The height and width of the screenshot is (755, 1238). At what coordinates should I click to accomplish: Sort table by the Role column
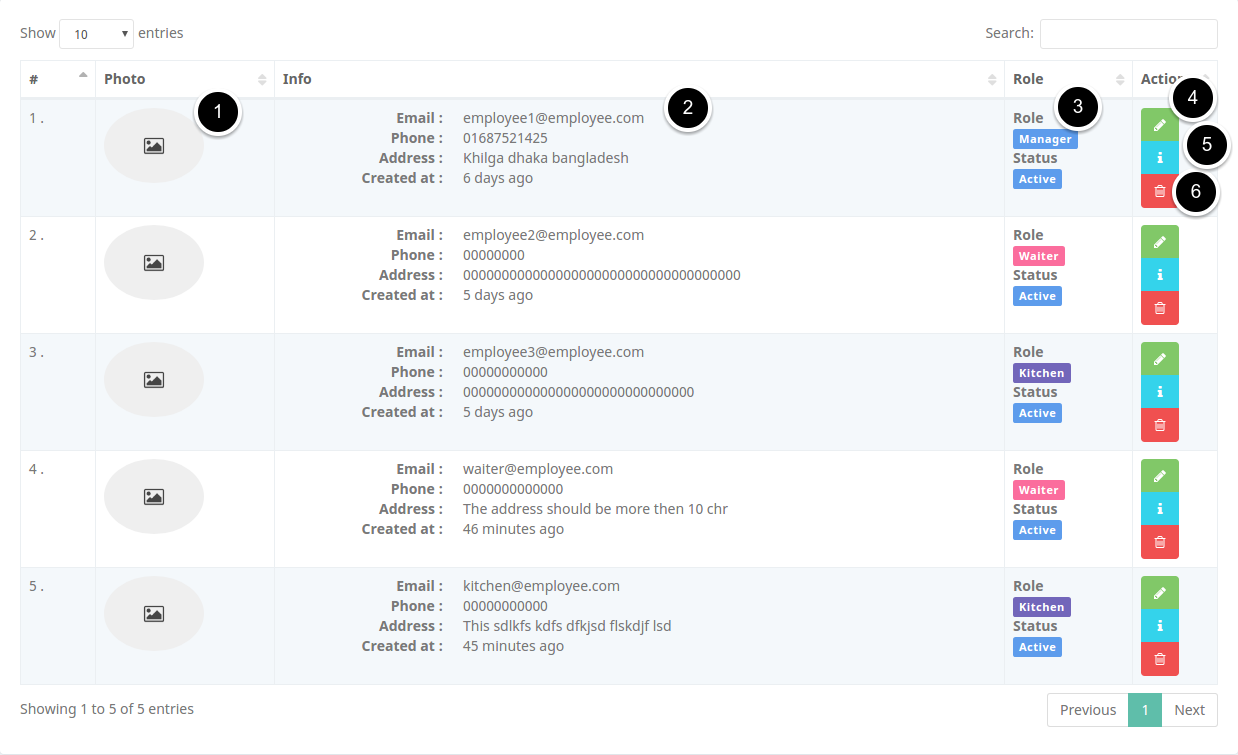coord(1069,79)
